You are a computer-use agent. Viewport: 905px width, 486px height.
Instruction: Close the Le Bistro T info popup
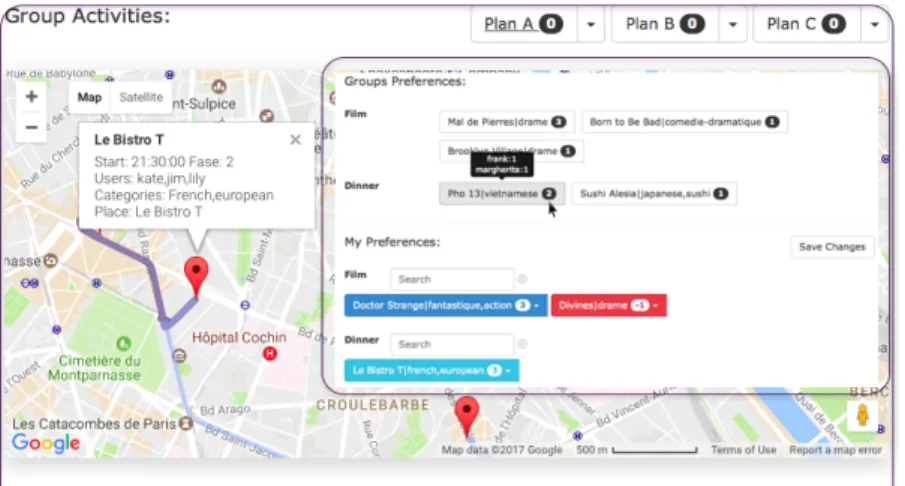pyautogui.click(x=296, y=140)
